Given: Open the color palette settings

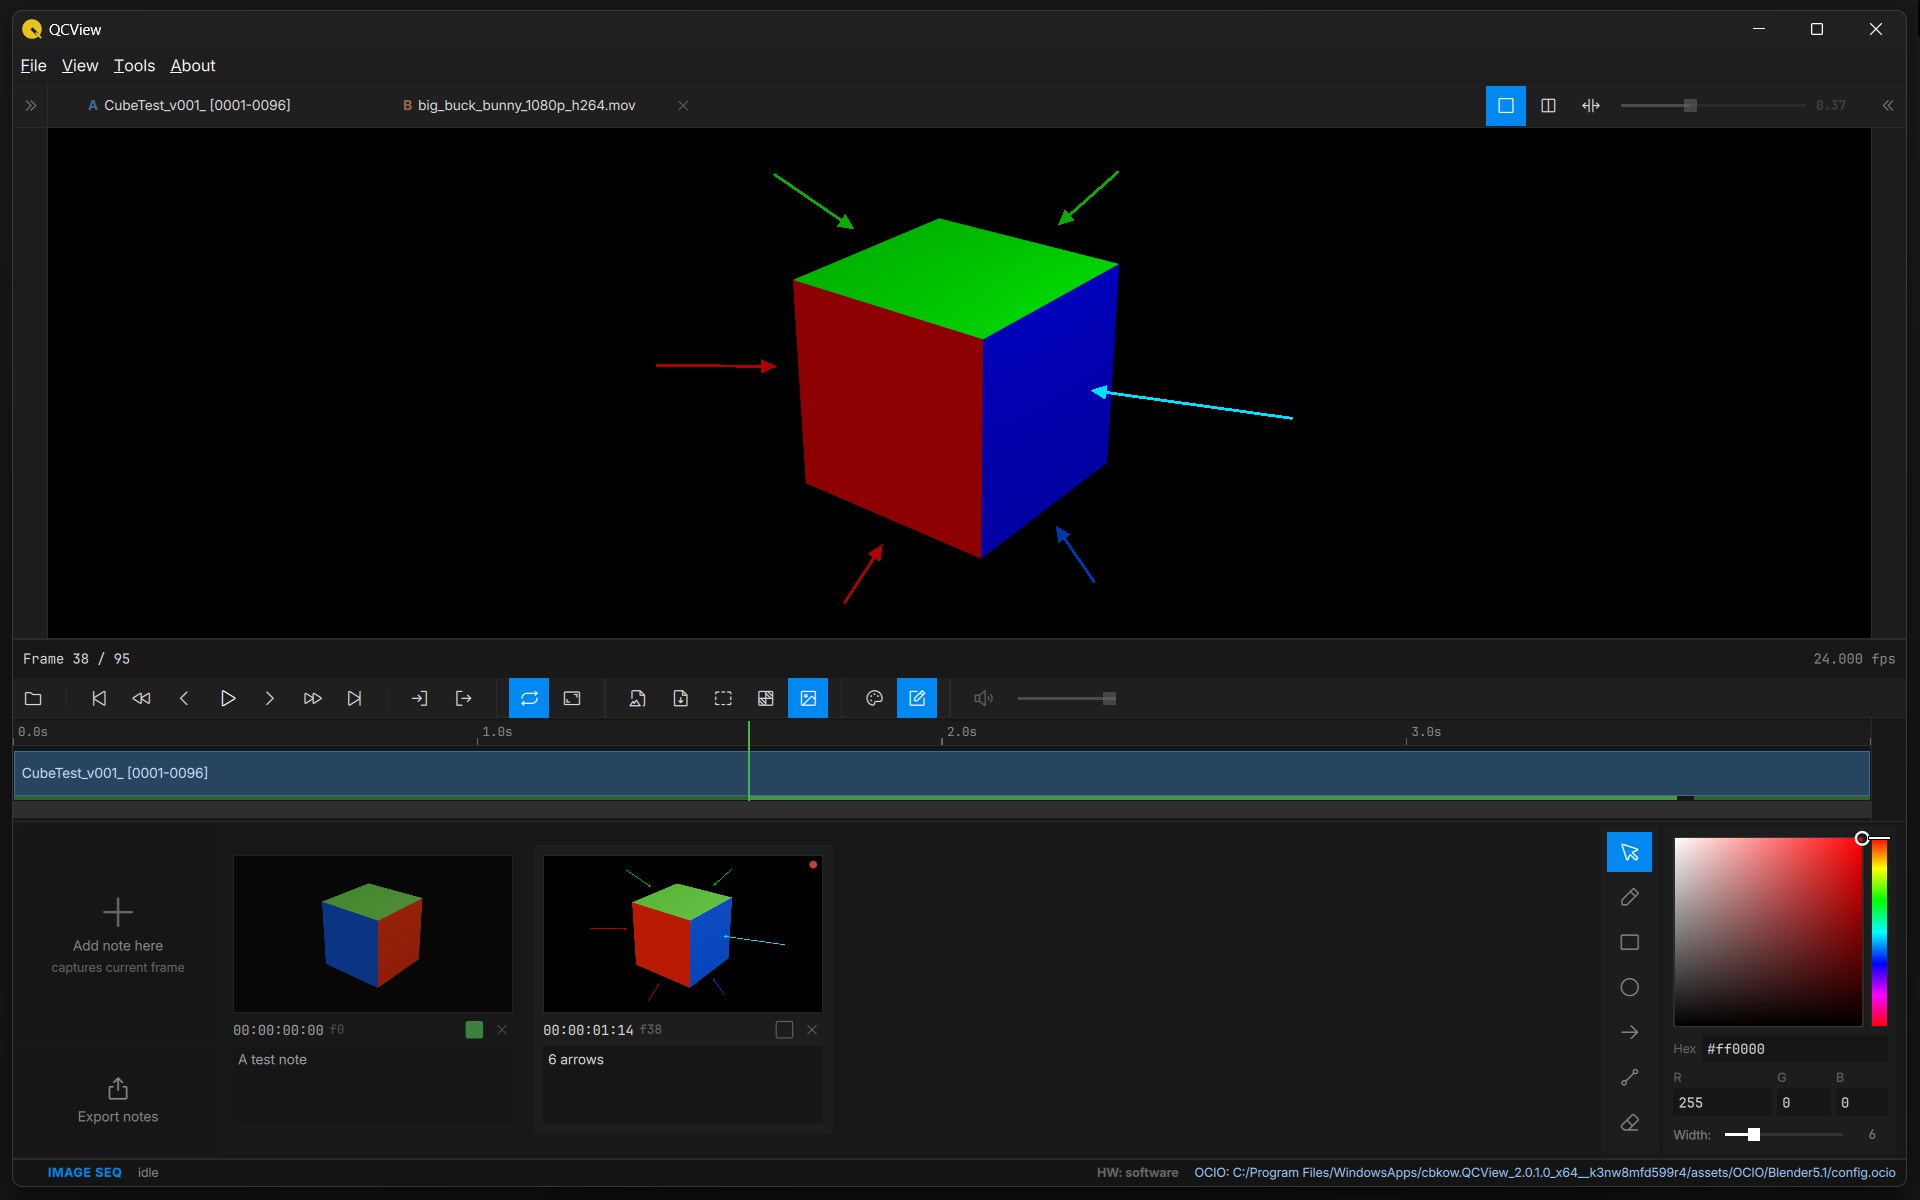Looking at the screenshot, I should [x=874, y=698].
